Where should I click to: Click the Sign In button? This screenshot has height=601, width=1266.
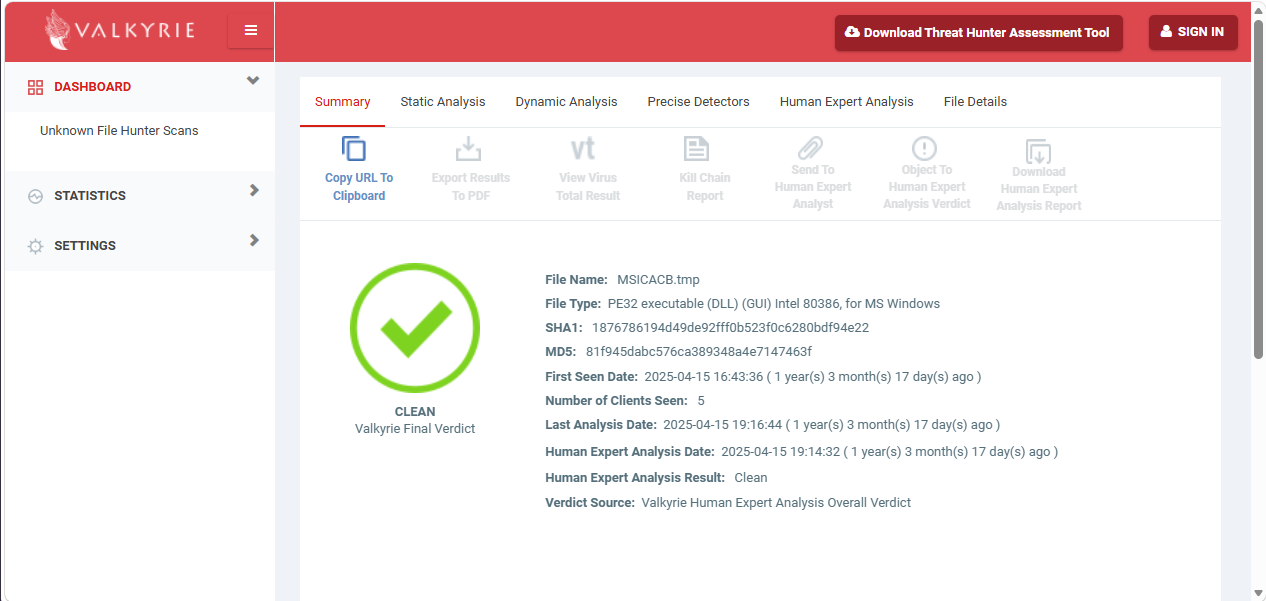[x=1193, y=32]
